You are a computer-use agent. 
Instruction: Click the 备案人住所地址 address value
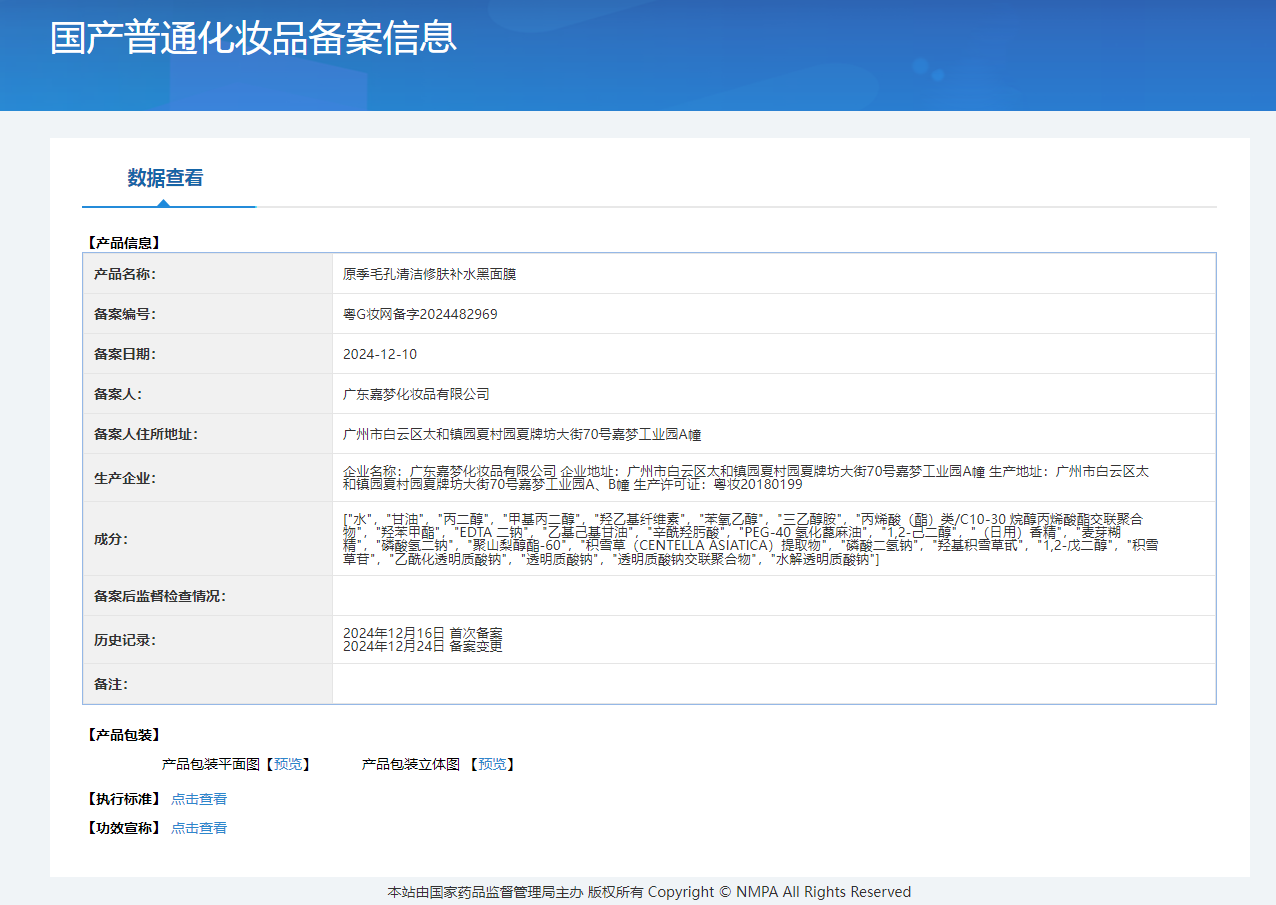pyautogui.click(x=522, y=434)
